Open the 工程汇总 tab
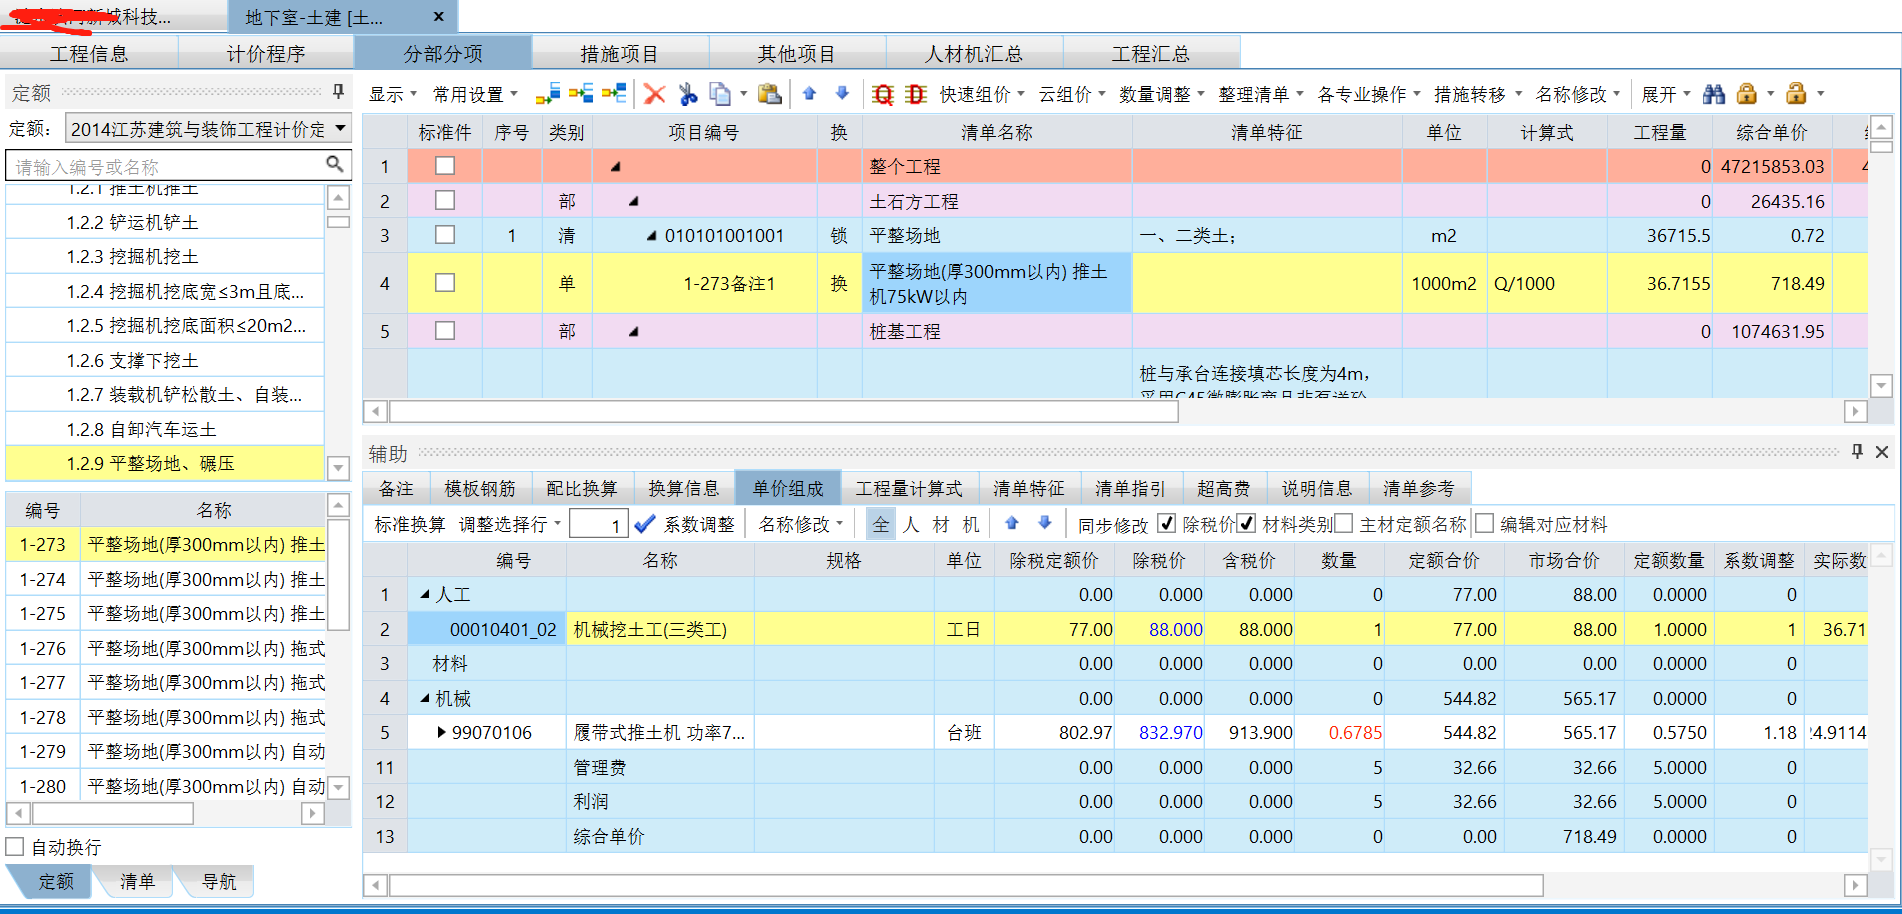The image size is (1902, 914). click(x=1151, y=53)
